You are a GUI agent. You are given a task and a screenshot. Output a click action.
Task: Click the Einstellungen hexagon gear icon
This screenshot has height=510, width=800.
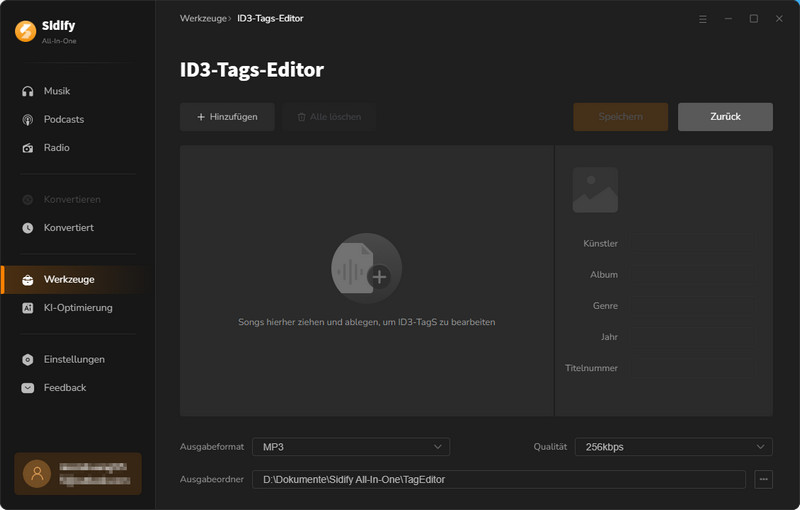28,360
